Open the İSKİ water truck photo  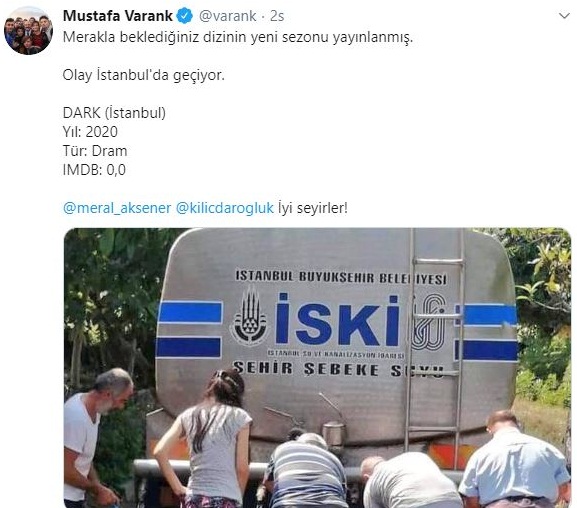(x=317, y=368)
